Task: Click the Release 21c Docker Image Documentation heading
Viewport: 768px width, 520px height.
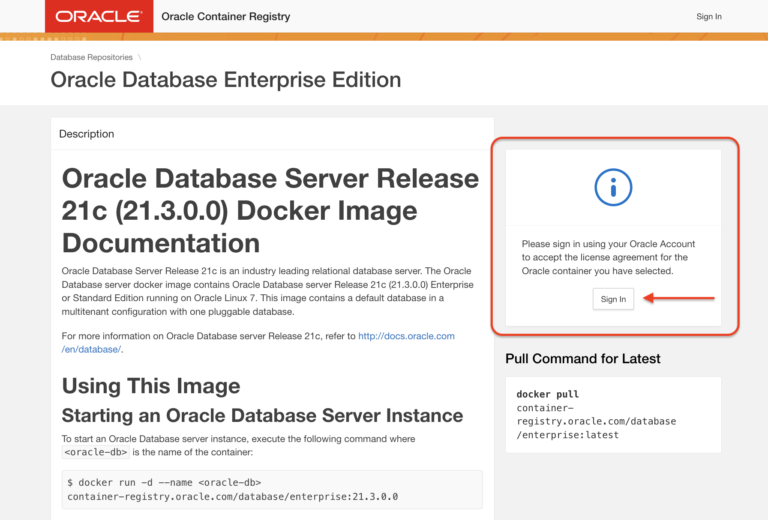Action: click(x=270, y=210)
